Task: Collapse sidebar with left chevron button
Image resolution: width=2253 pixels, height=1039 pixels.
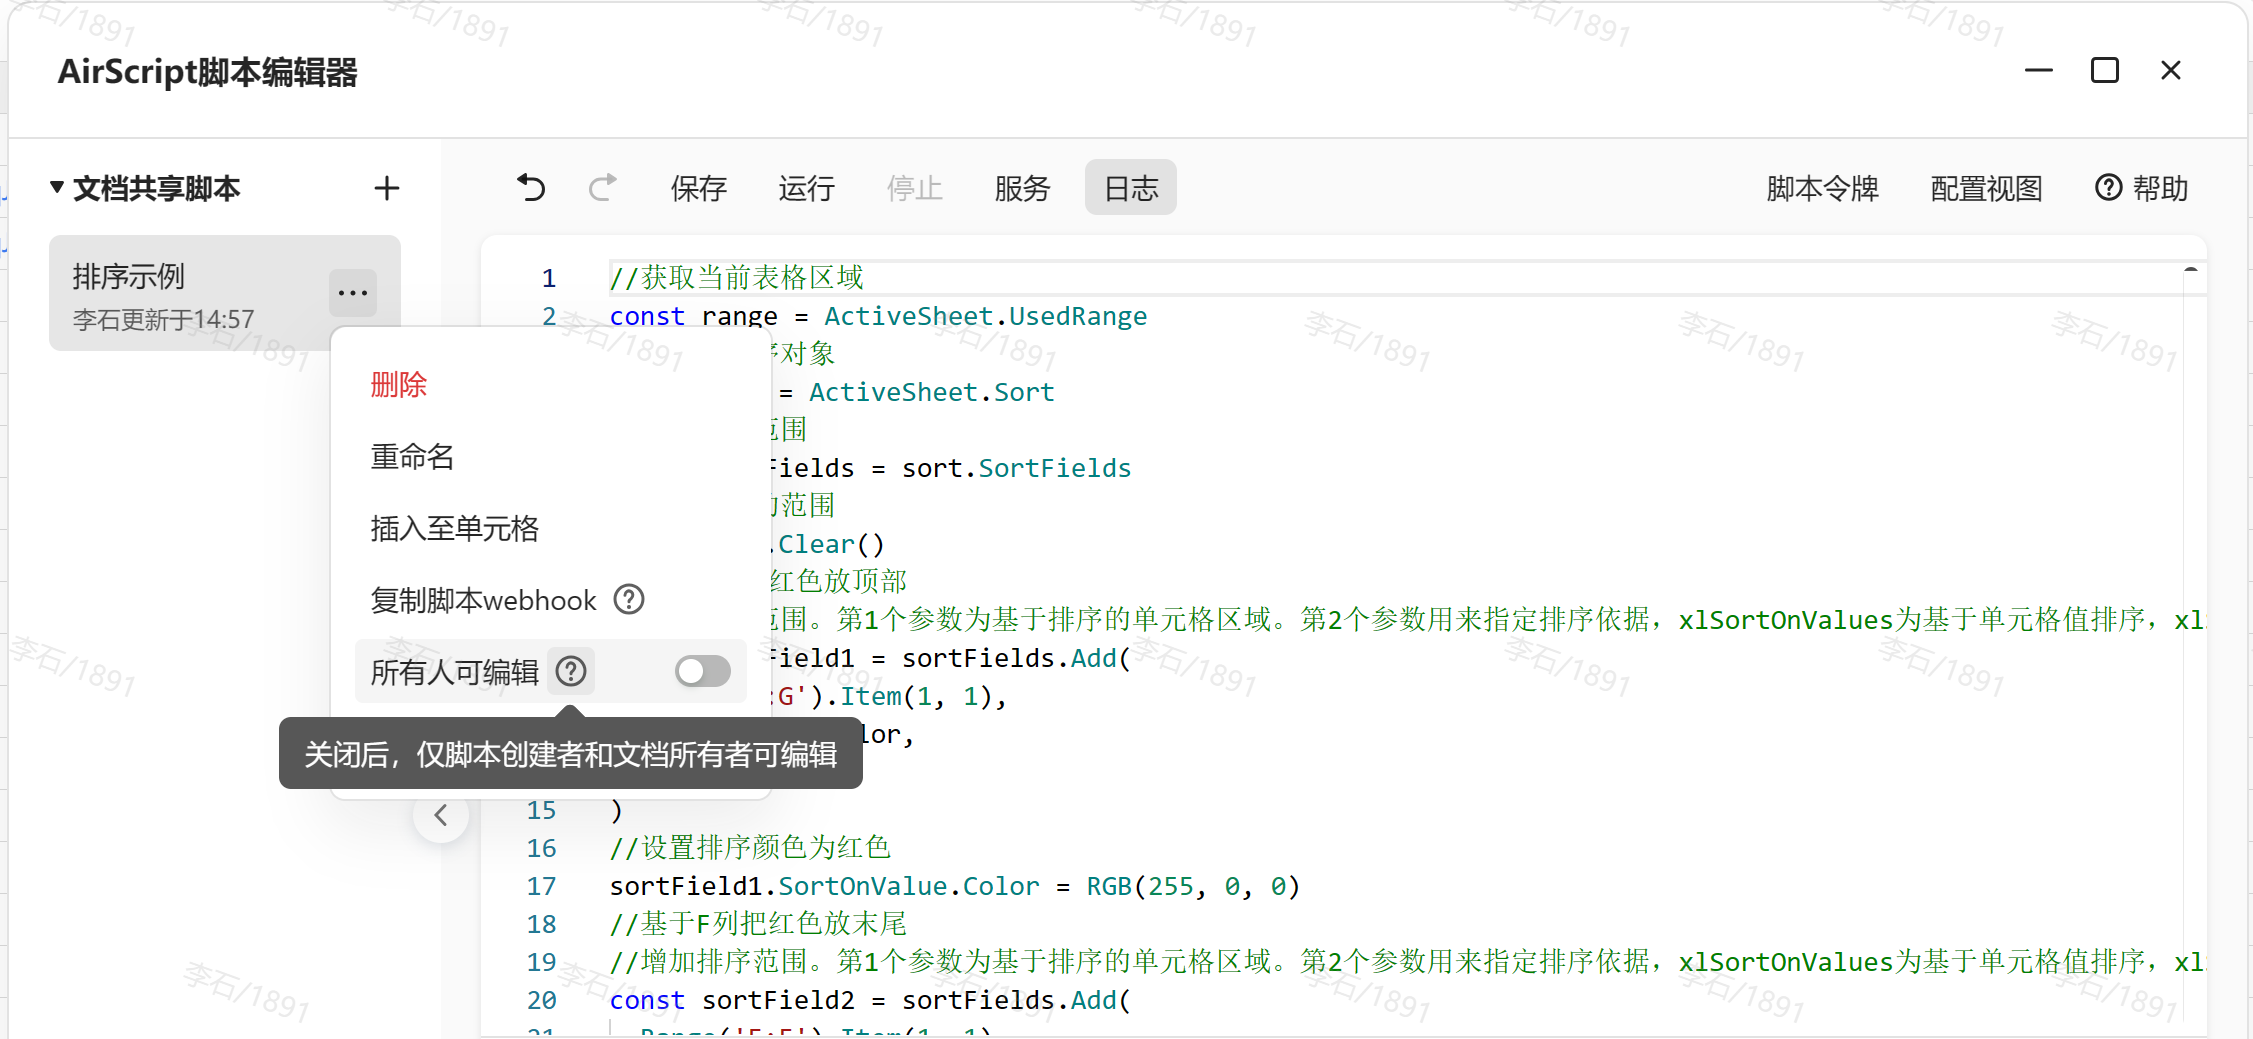Action: (441, 815)
